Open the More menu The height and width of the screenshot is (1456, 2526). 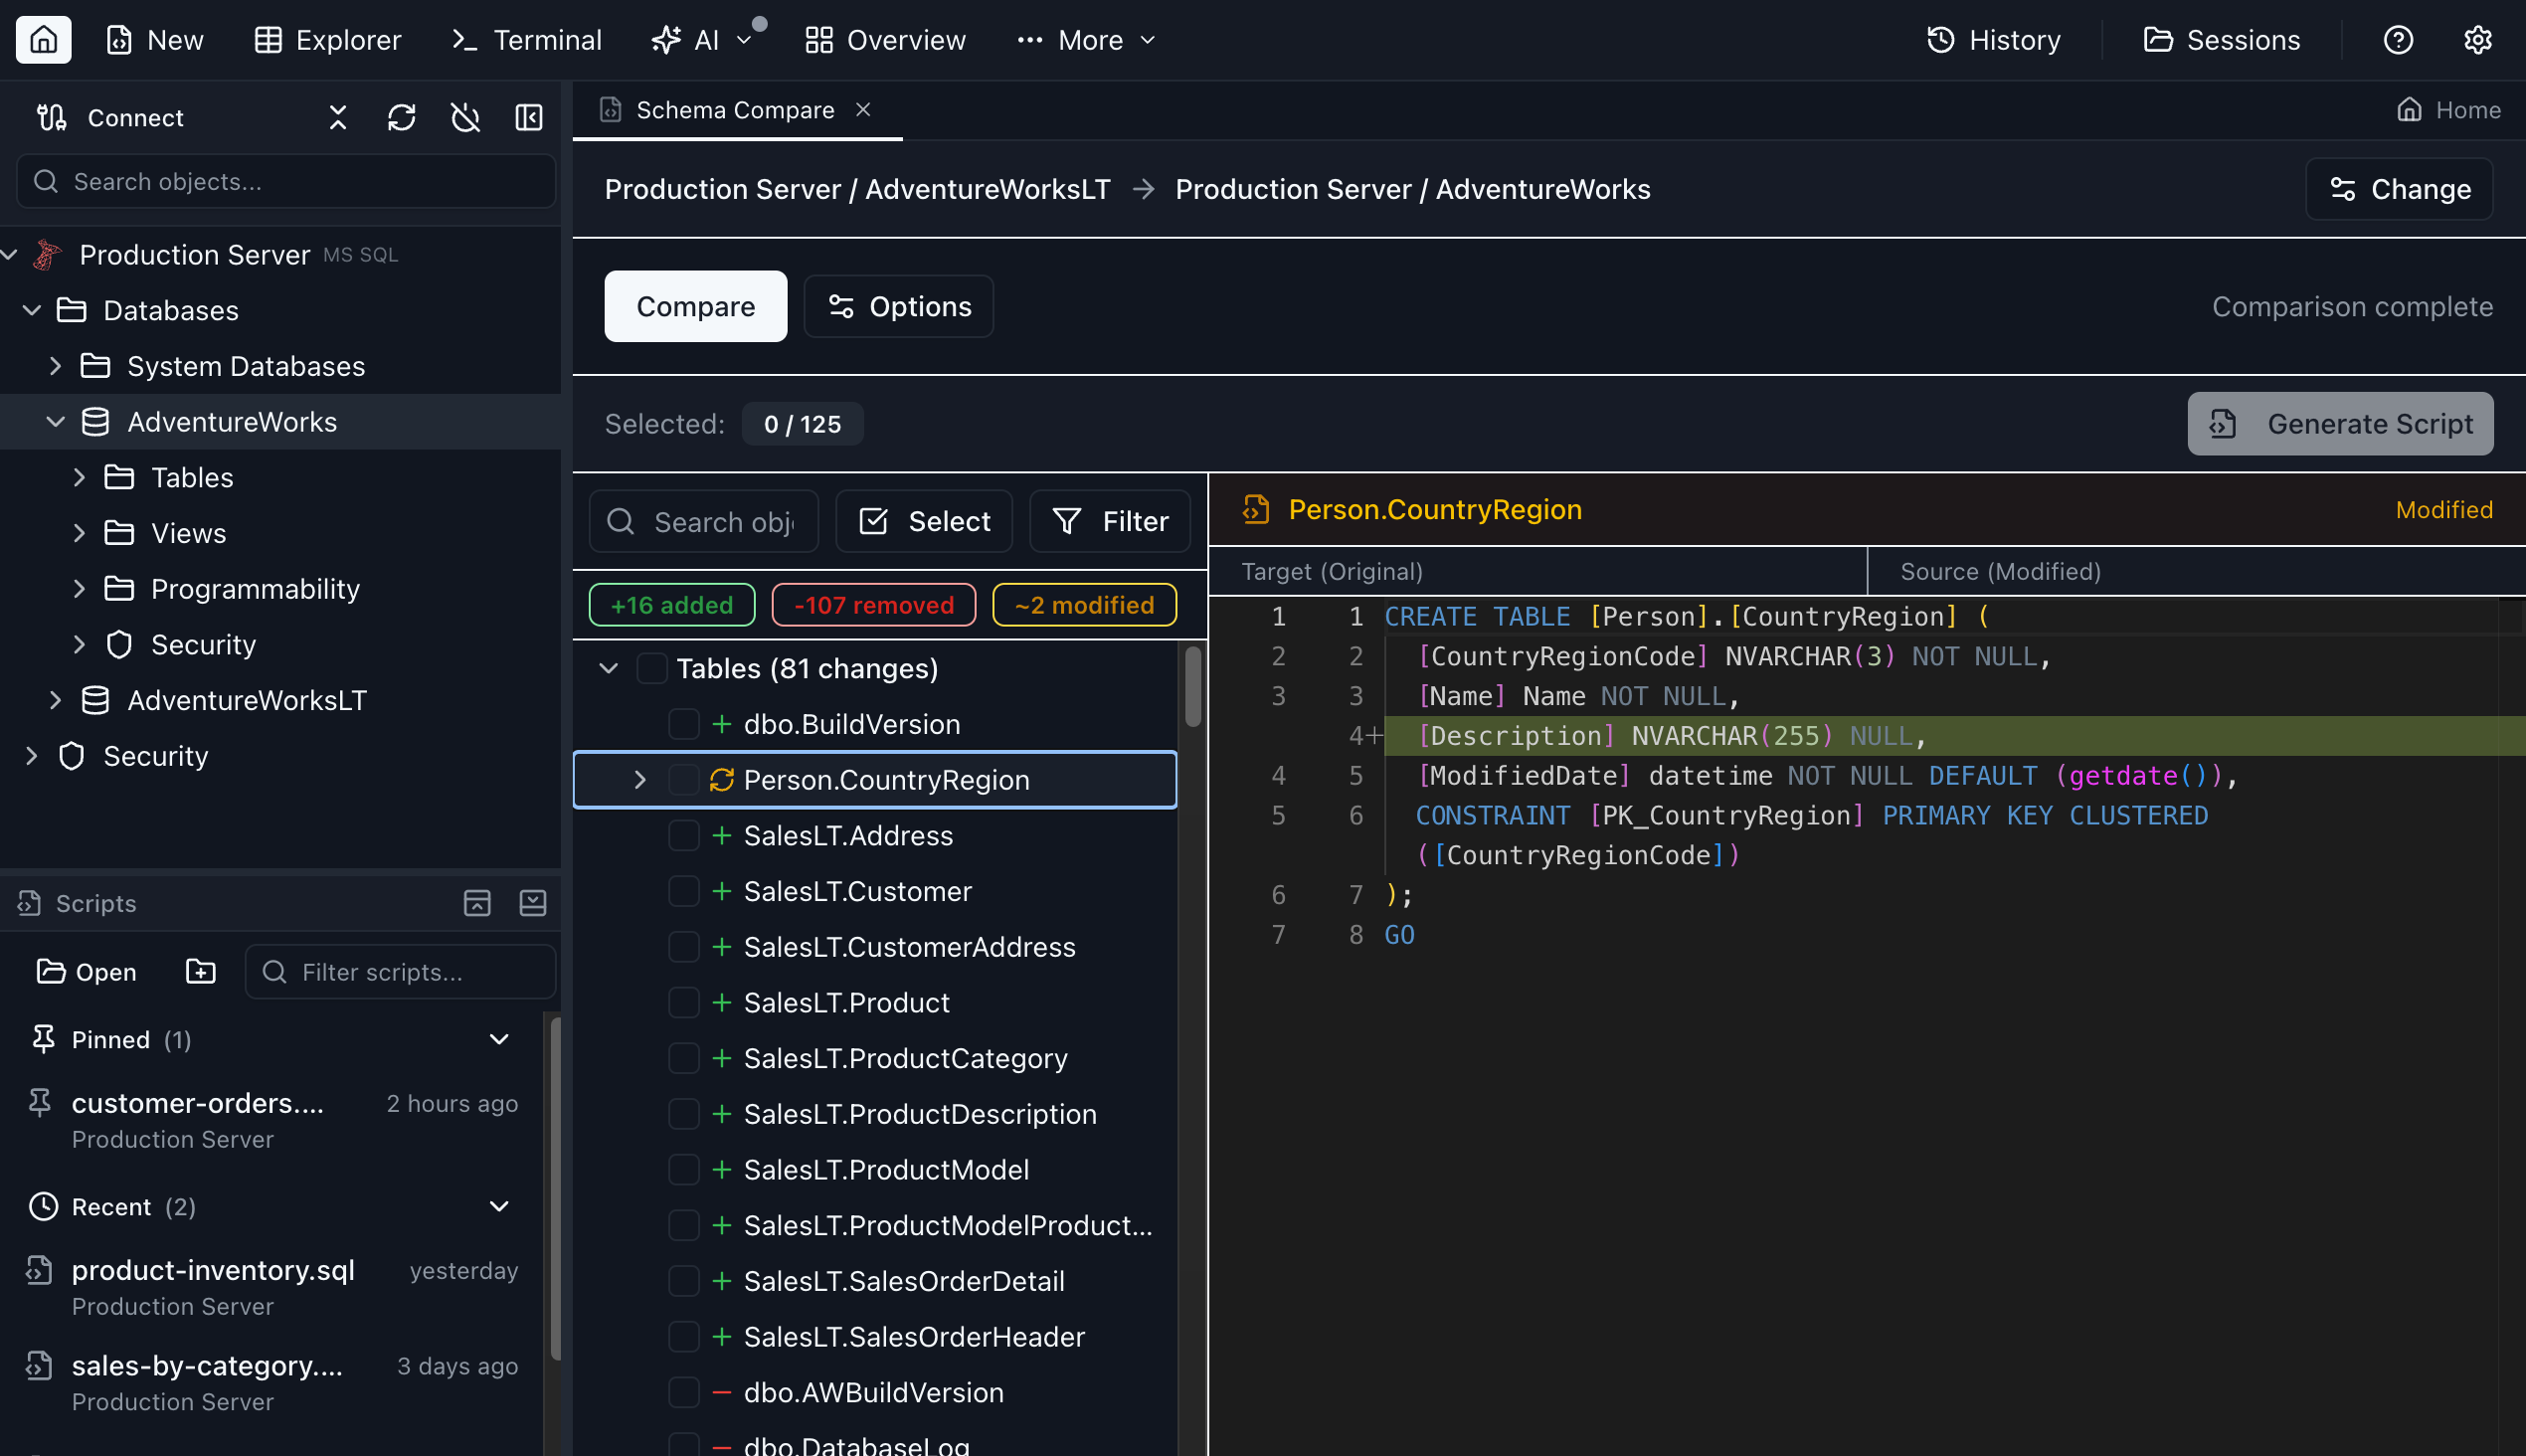tap(1085, 39)
